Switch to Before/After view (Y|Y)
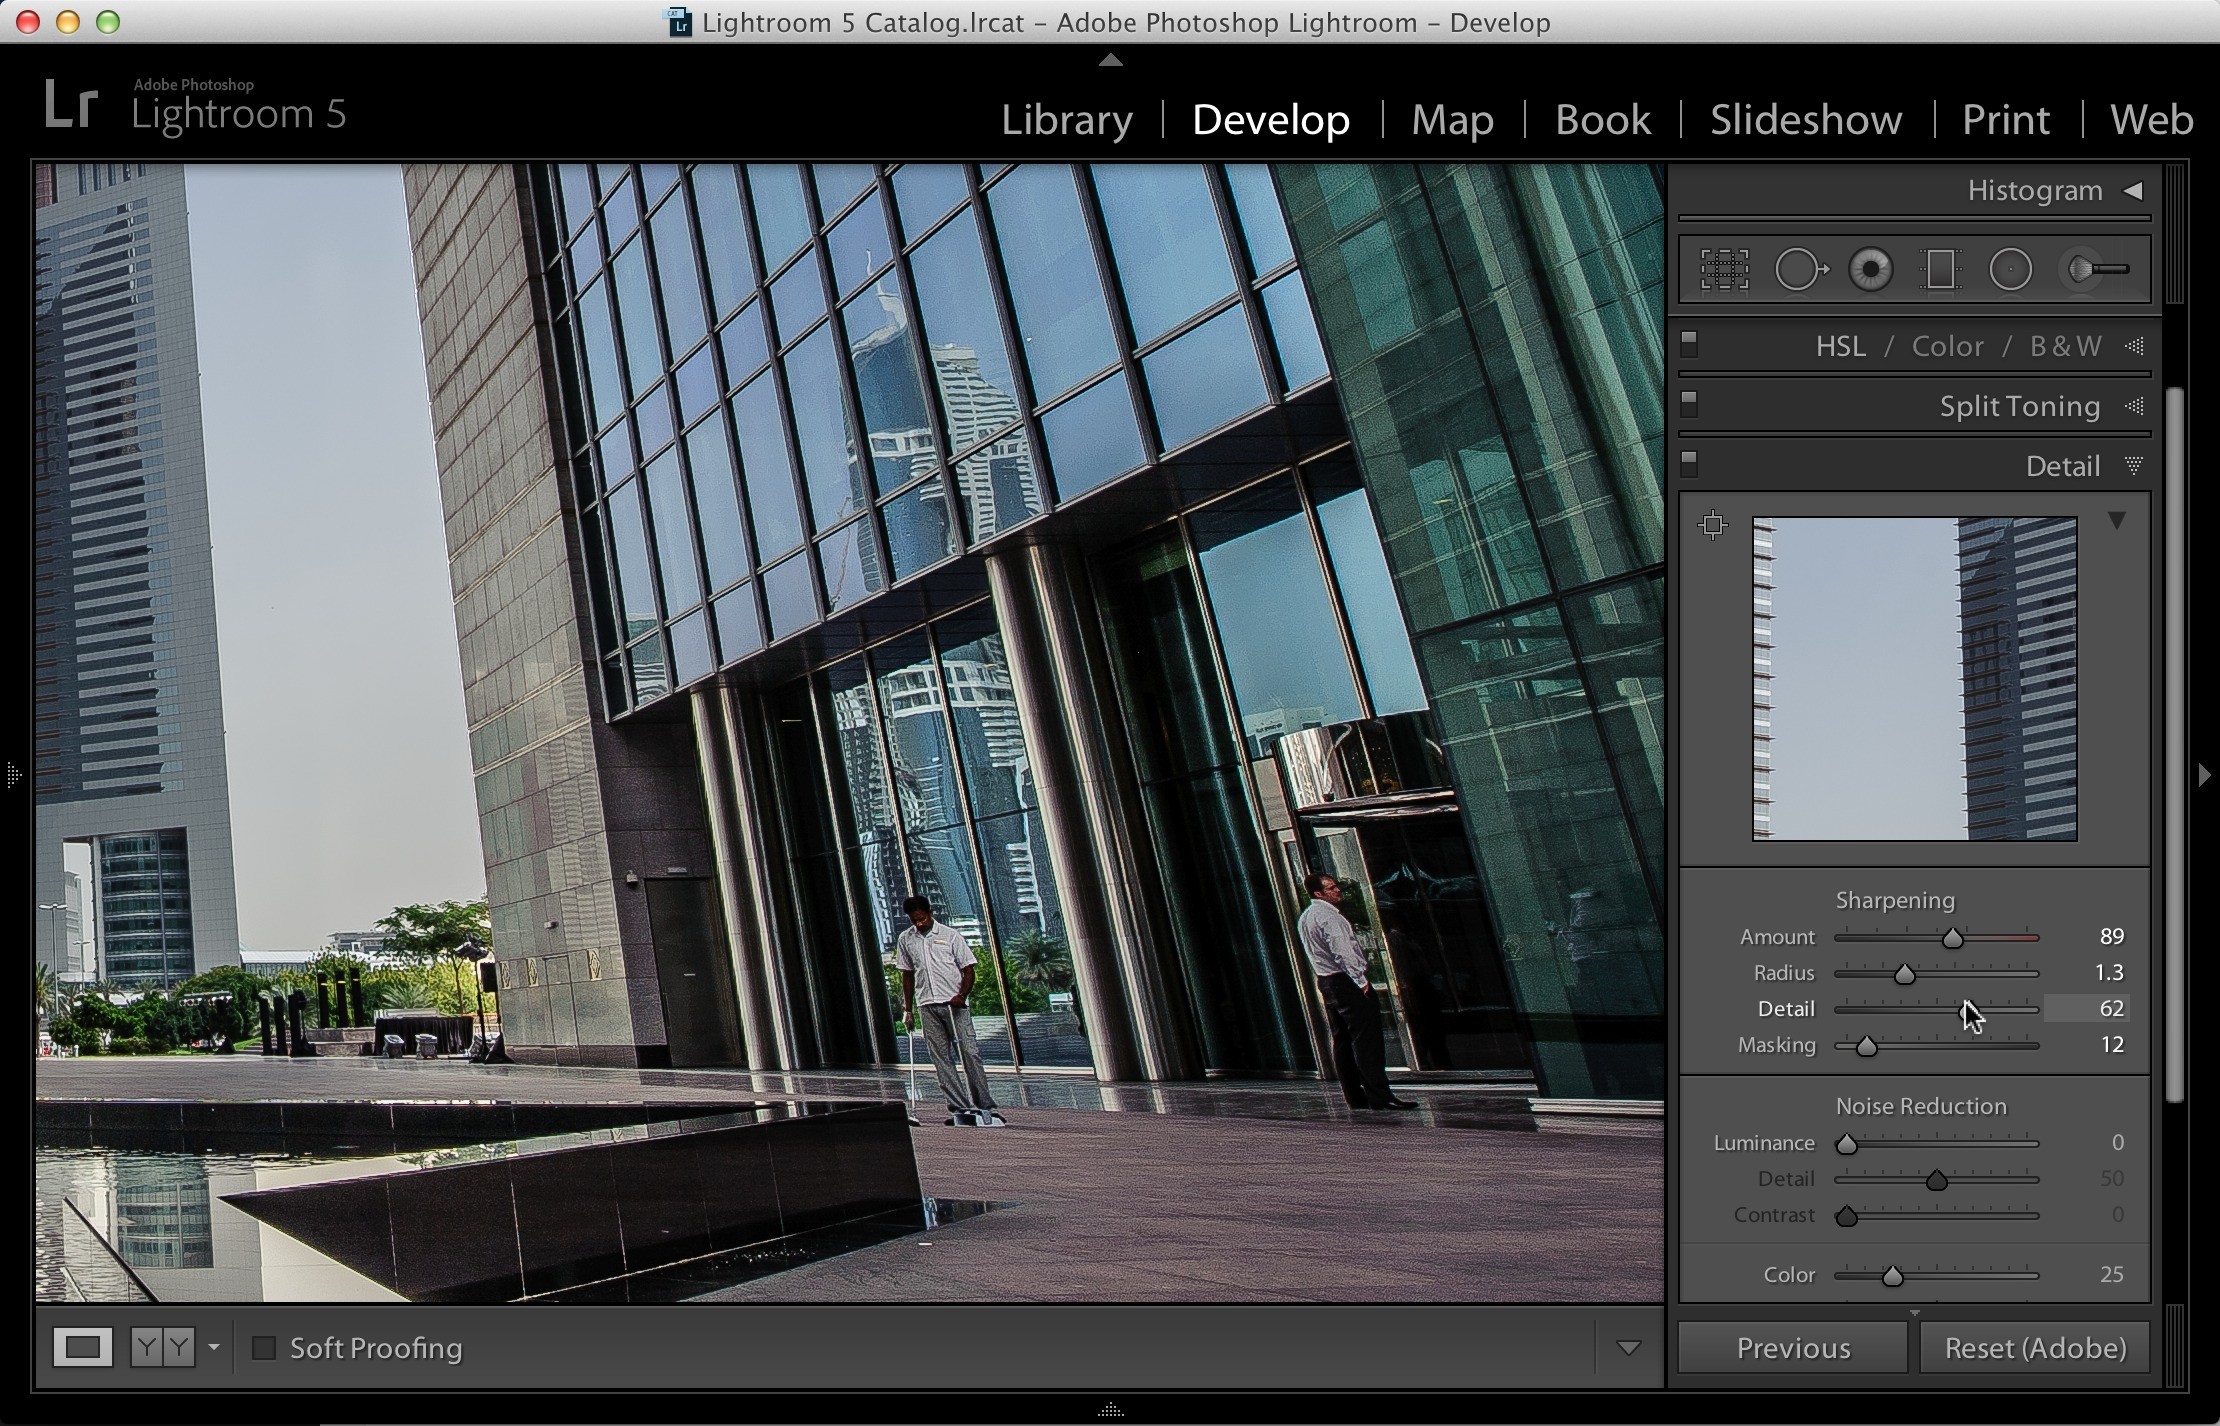This screenshot has height=1426, width=2220. (x=163, y=1348)
